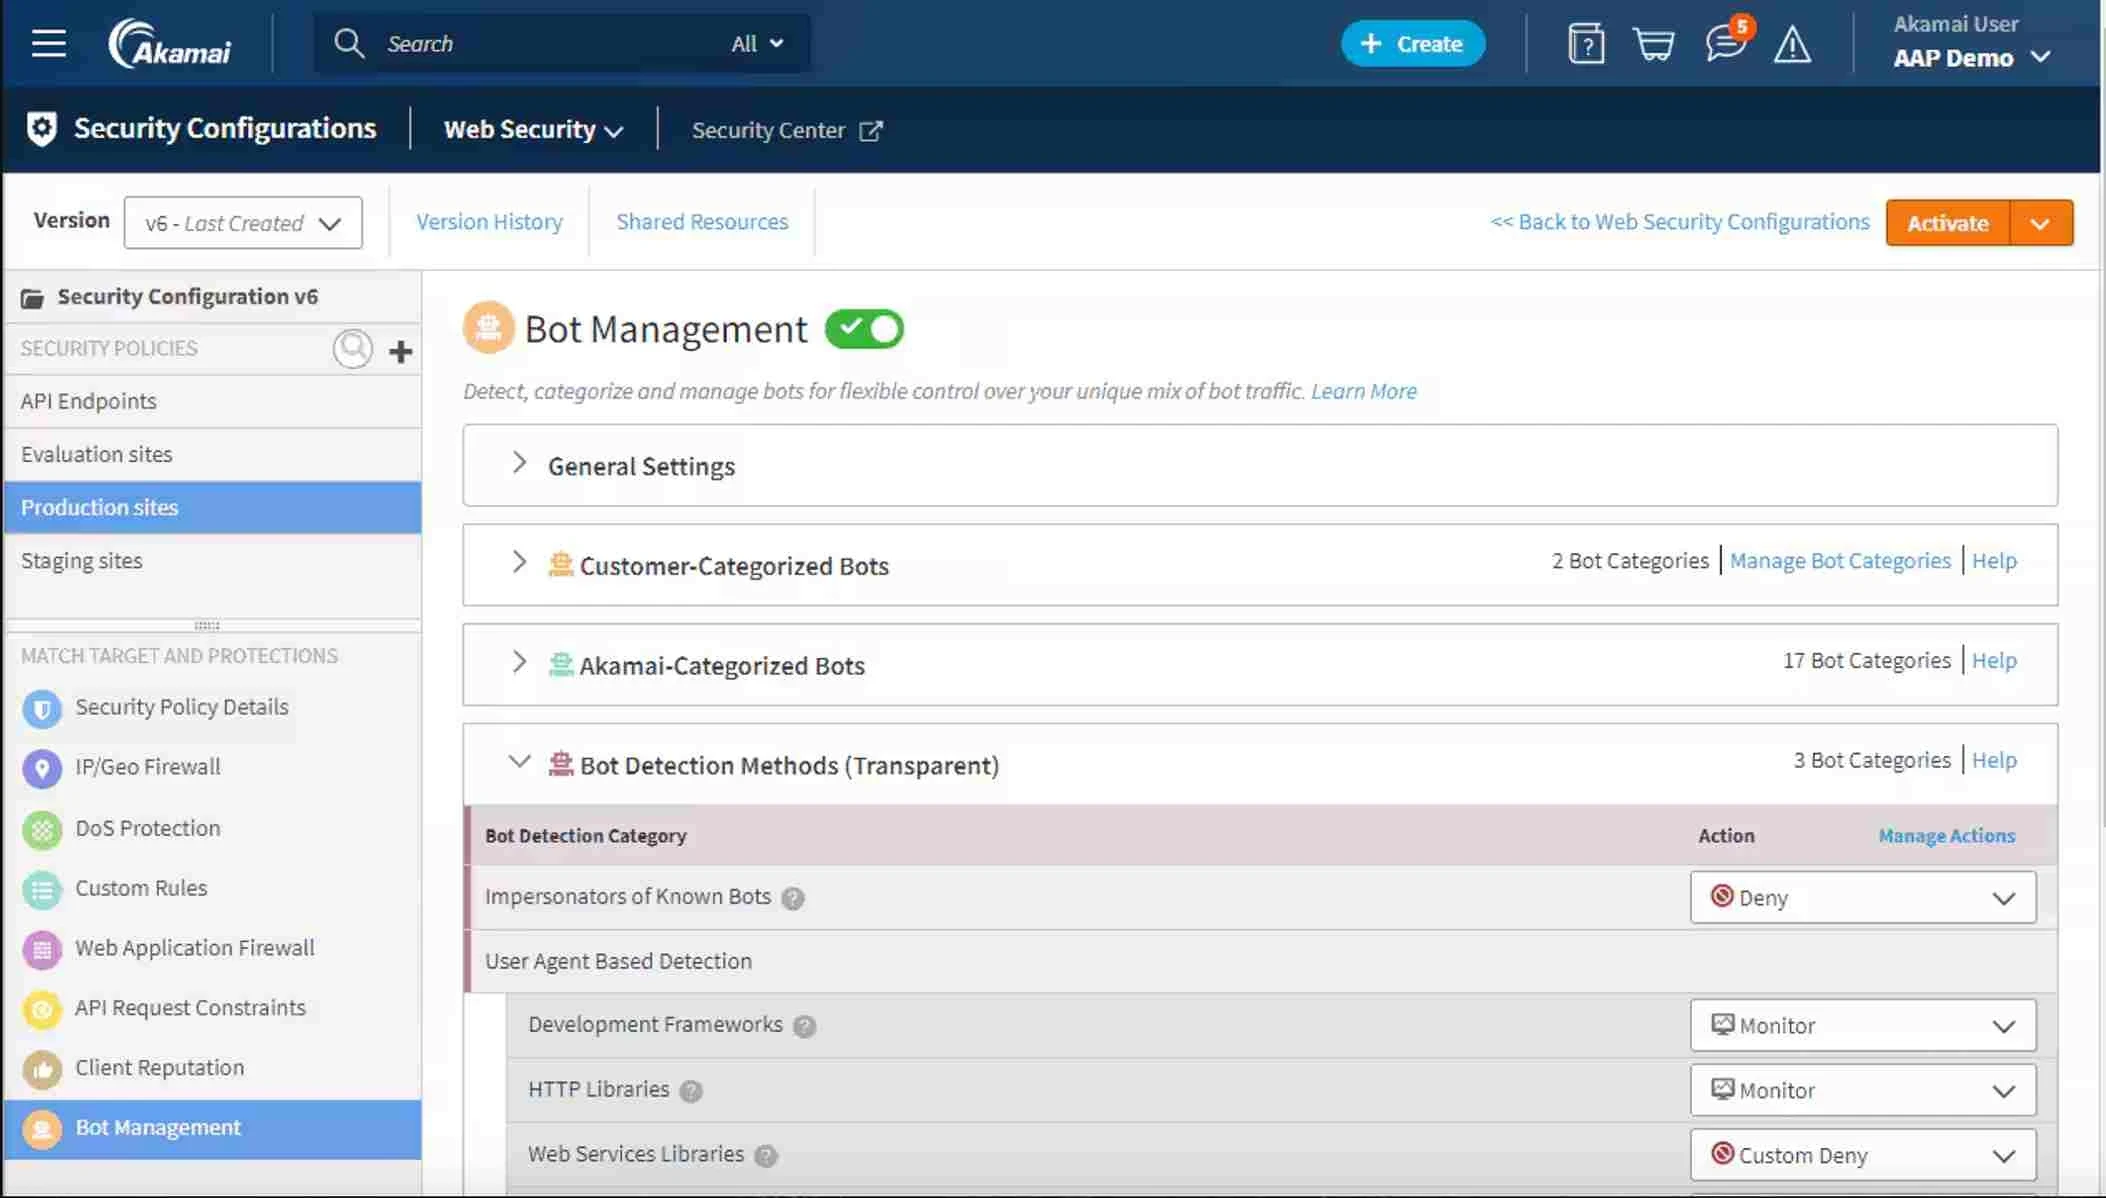The height and width of the screenshot is (1198, 2106).
Task: Click the Akamai logo
Action: [170, 42]
